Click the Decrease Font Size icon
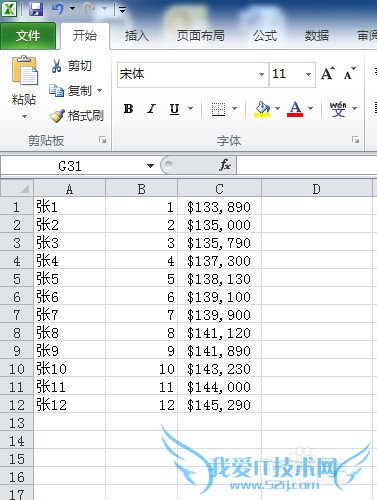Viewport: 377px width, 500px height. tap(350, 74)
